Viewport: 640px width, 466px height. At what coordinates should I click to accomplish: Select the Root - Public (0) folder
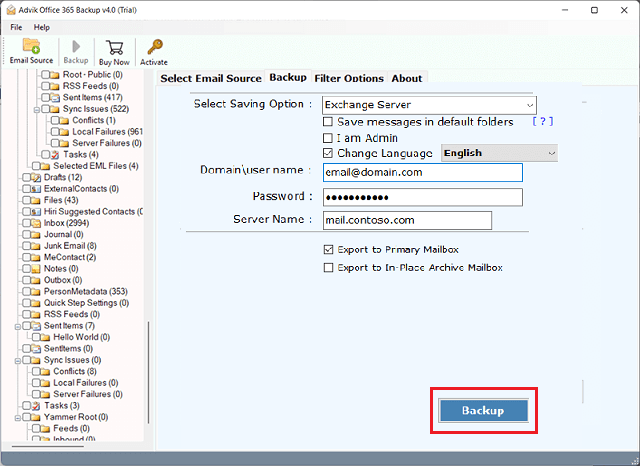[93, 74]
